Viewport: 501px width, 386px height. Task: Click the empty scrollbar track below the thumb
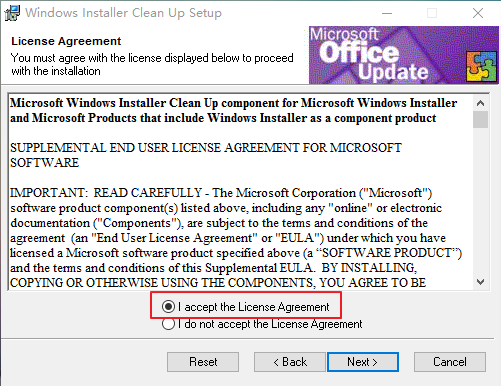(x=480, y=201)
